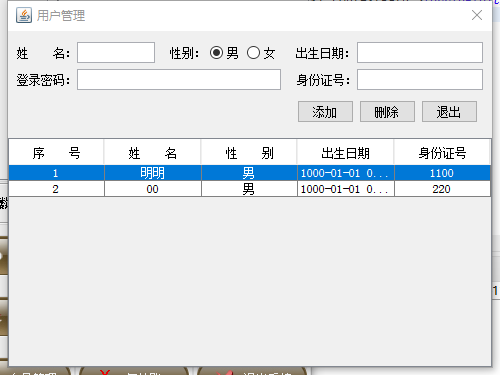Click the 添加 button
Viewport: 500px width, 375px height.
point(325,112)
